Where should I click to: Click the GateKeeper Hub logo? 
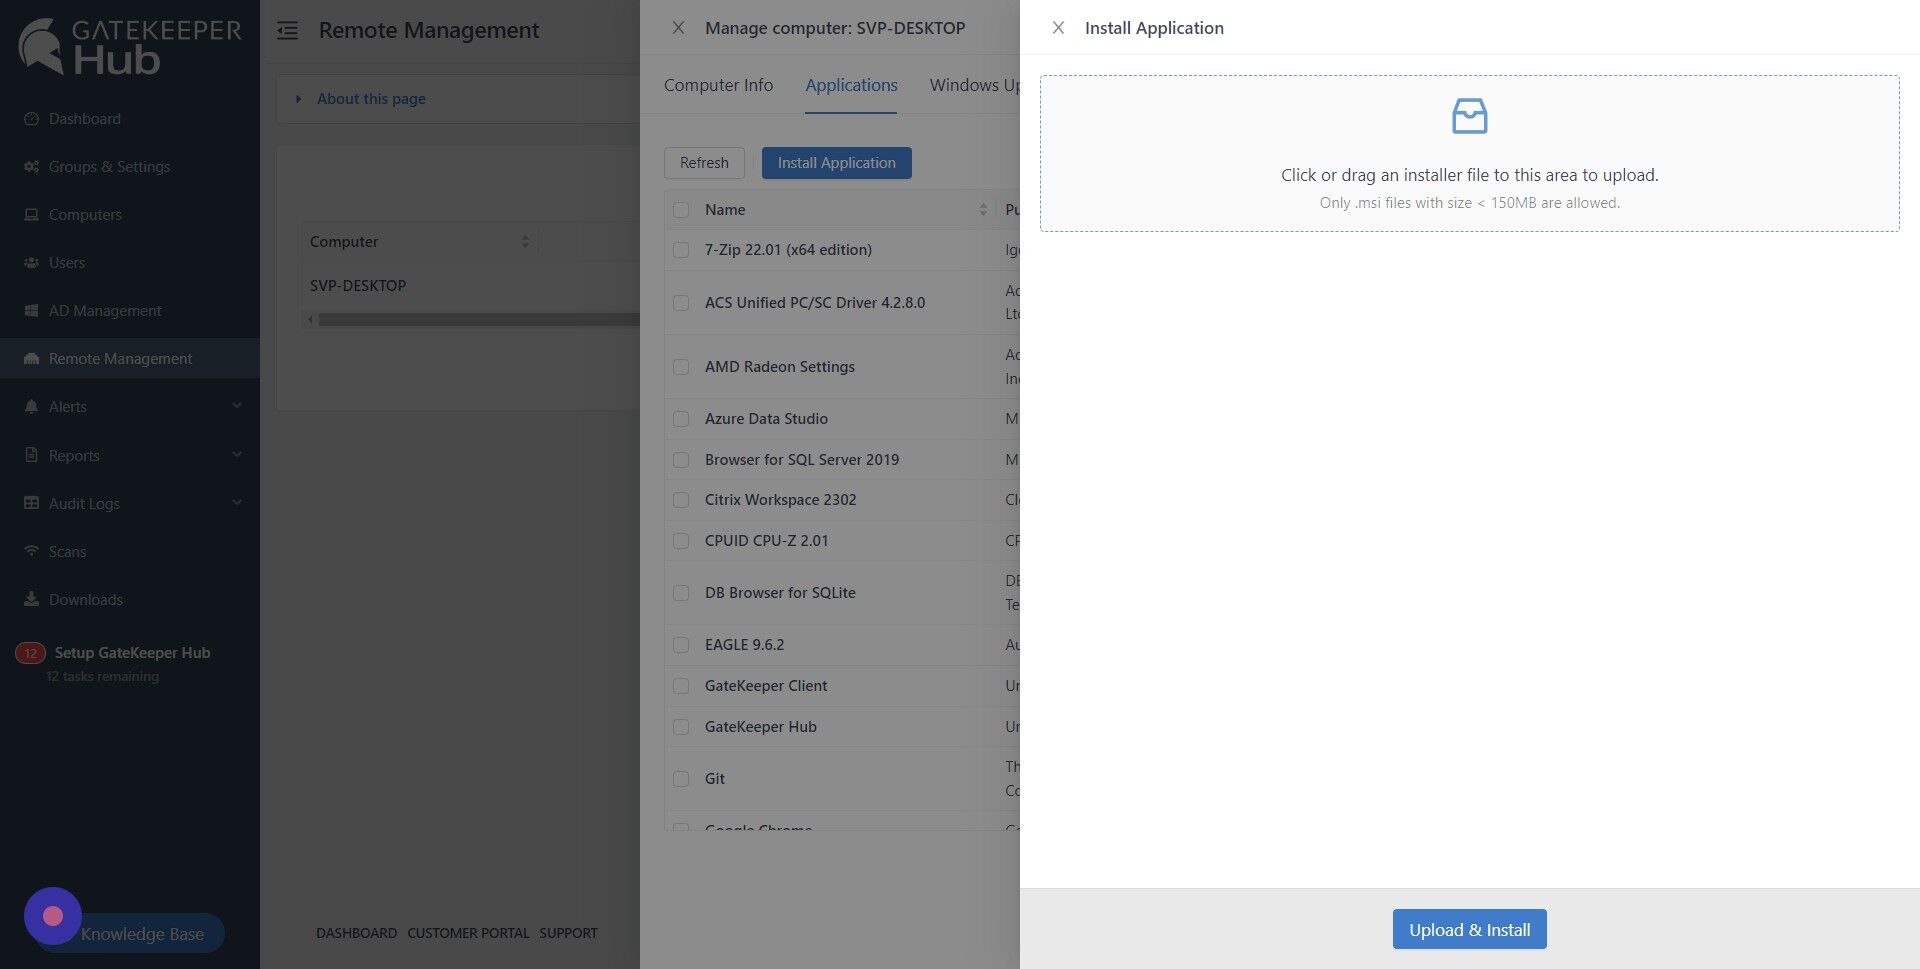[130, 46]
